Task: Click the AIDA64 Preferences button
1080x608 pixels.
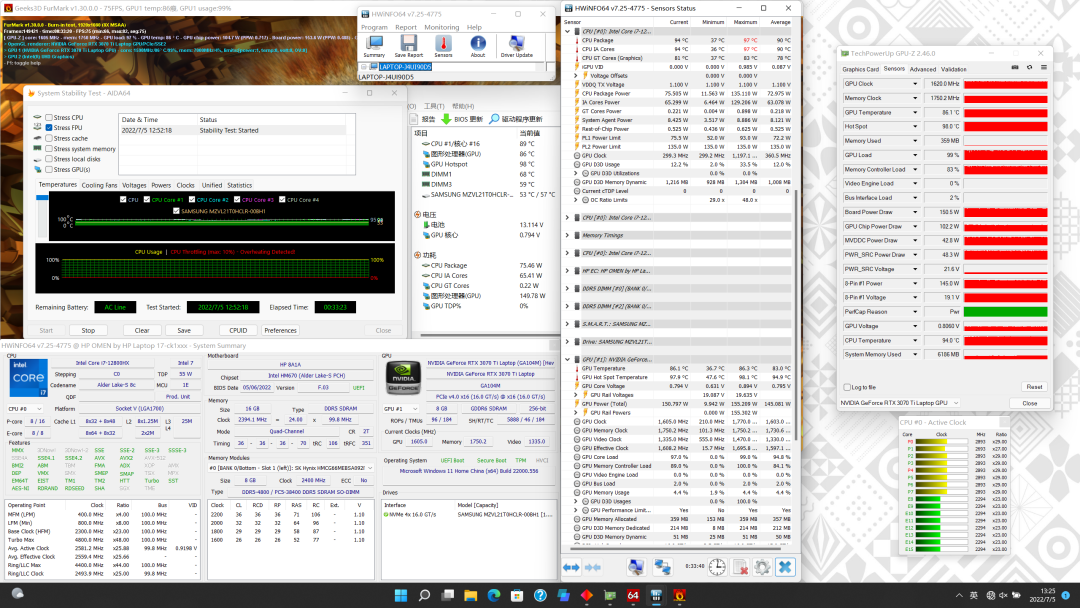Action: [280, 330]
